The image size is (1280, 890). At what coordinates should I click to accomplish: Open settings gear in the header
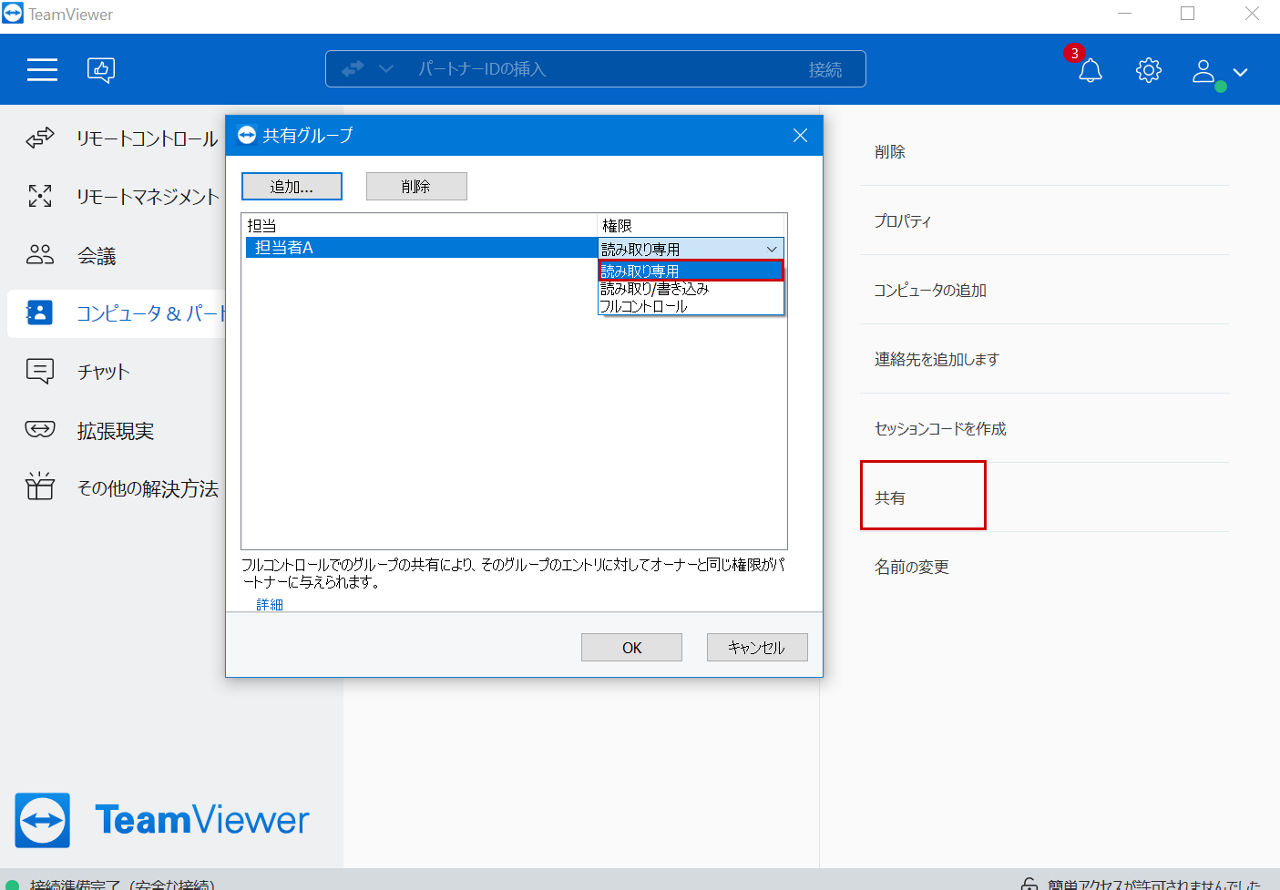[1148, 70]
